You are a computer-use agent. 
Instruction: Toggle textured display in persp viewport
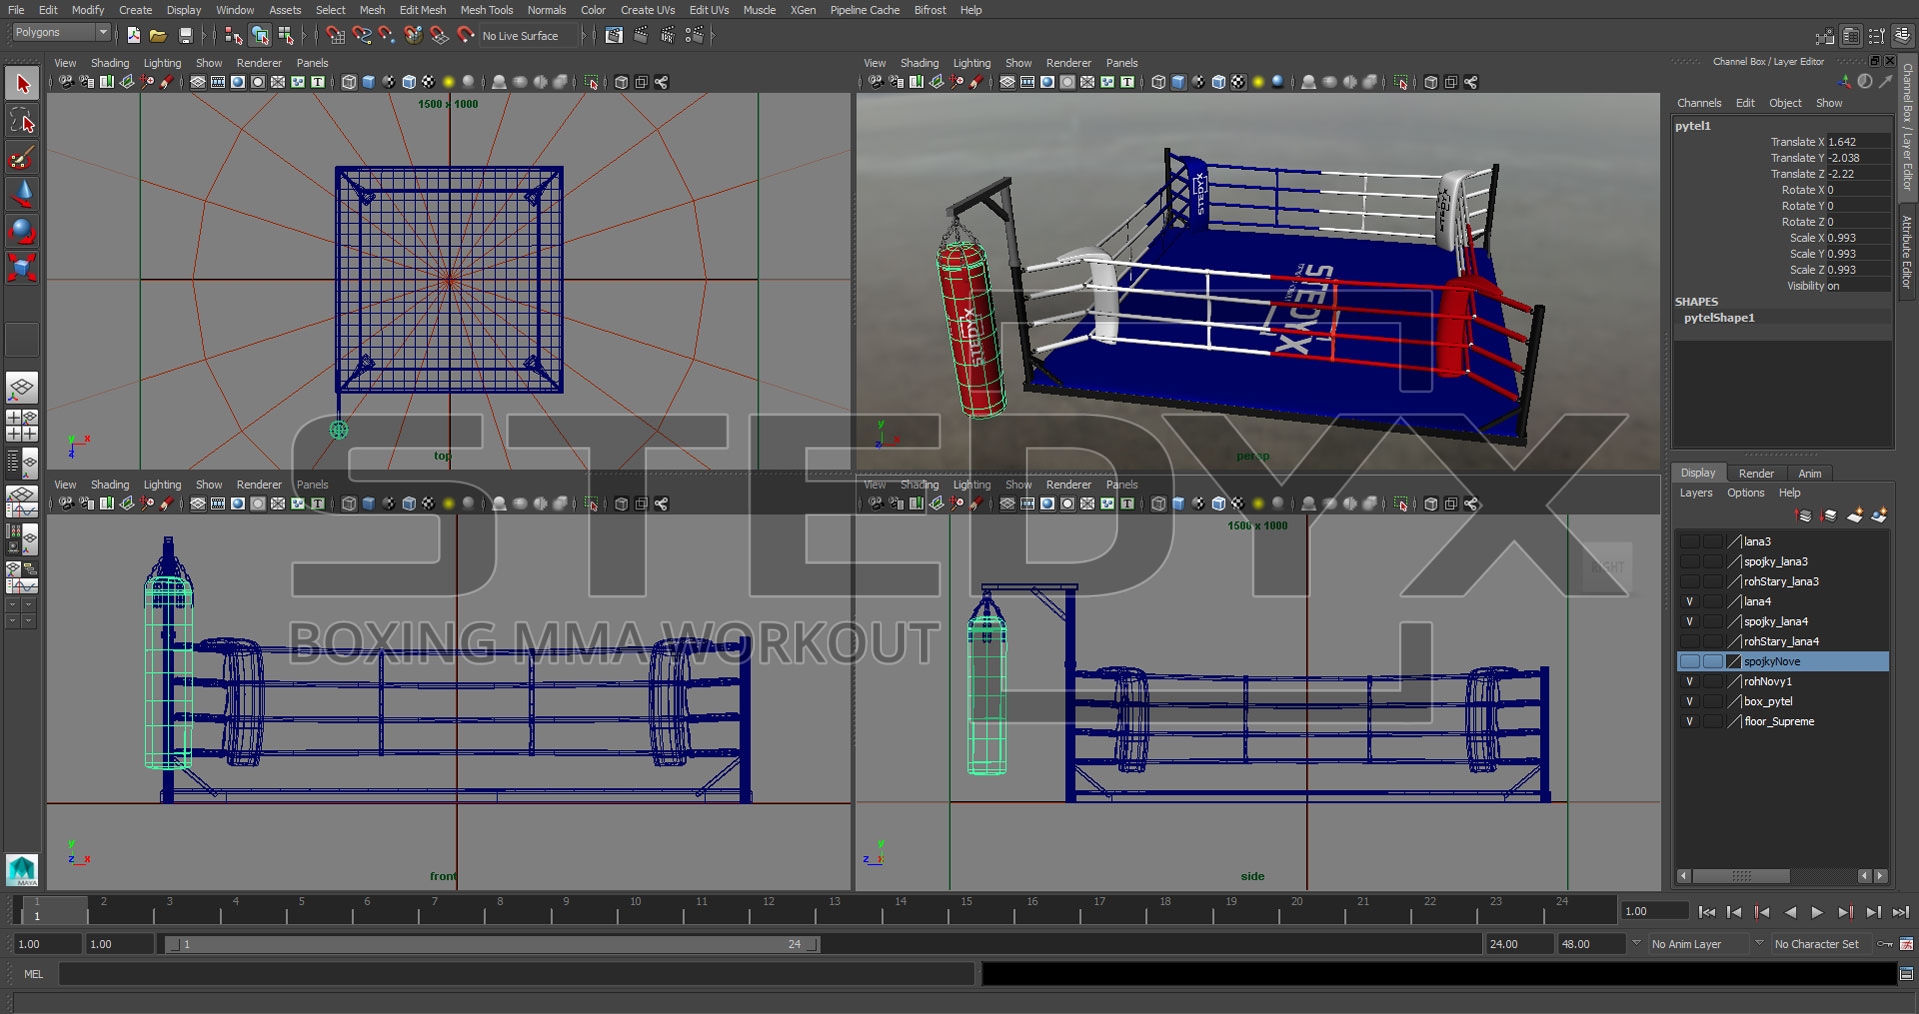(1238, 82)
